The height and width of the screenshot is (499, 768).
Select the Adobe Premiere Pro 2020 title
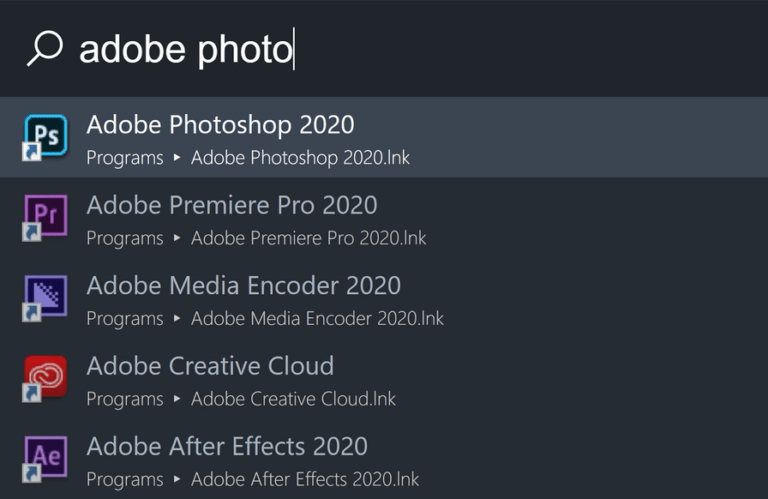(232, 205)
